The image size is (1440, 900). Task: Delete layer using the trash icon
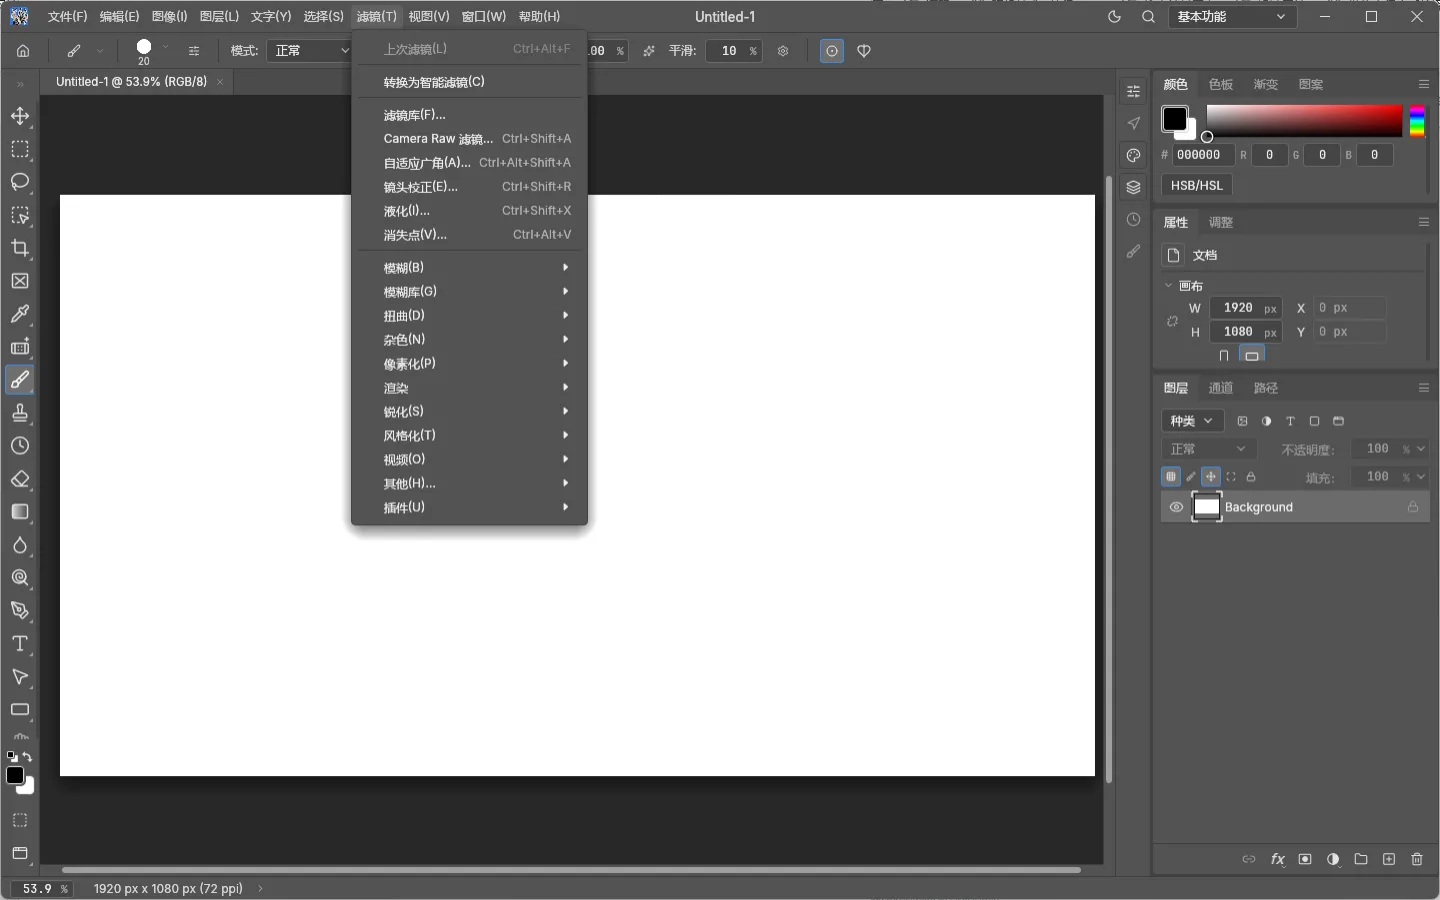tap(1417, 859)
